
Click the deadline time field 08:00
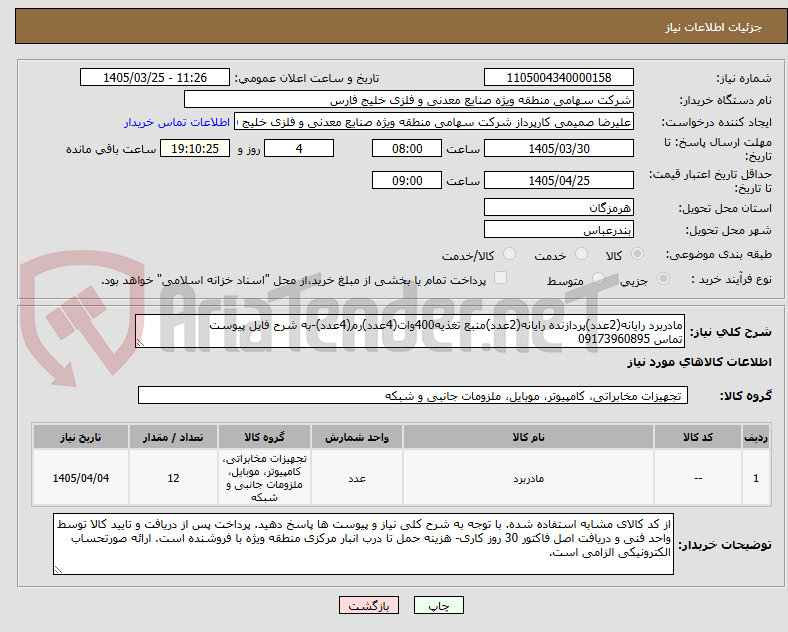click(x=407, y=149)
